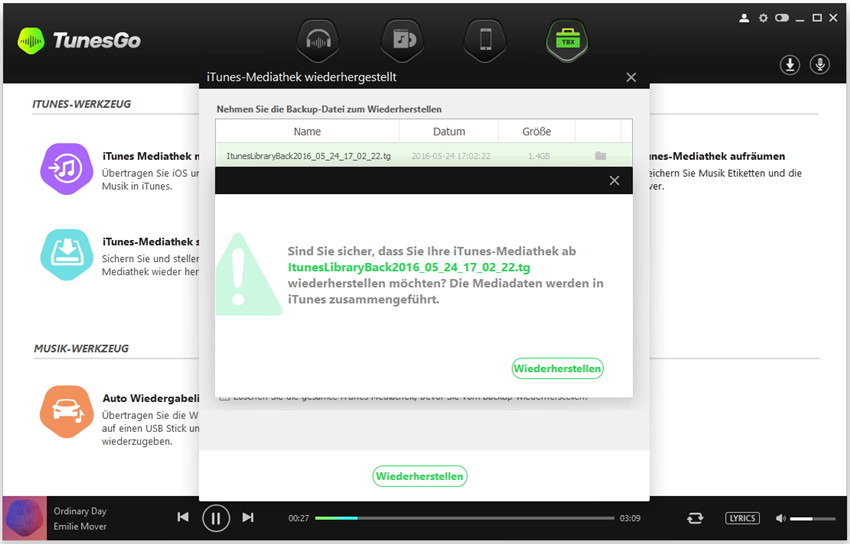Screen dimensions: 850x544
Task: Toggle the repeat mode icon
Action: click(x=695, y=519)
